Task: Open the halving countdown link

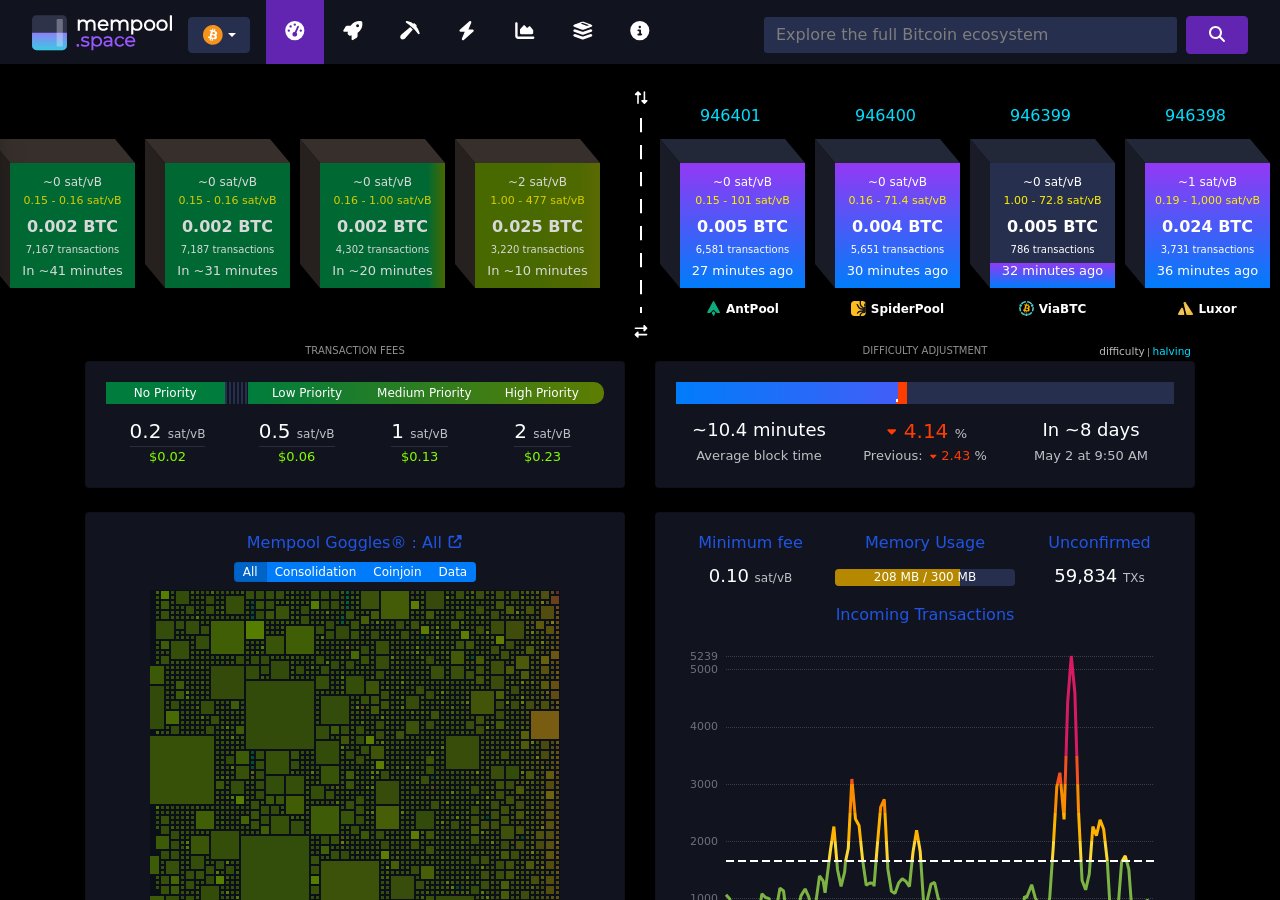Action: pos(1171,351)
